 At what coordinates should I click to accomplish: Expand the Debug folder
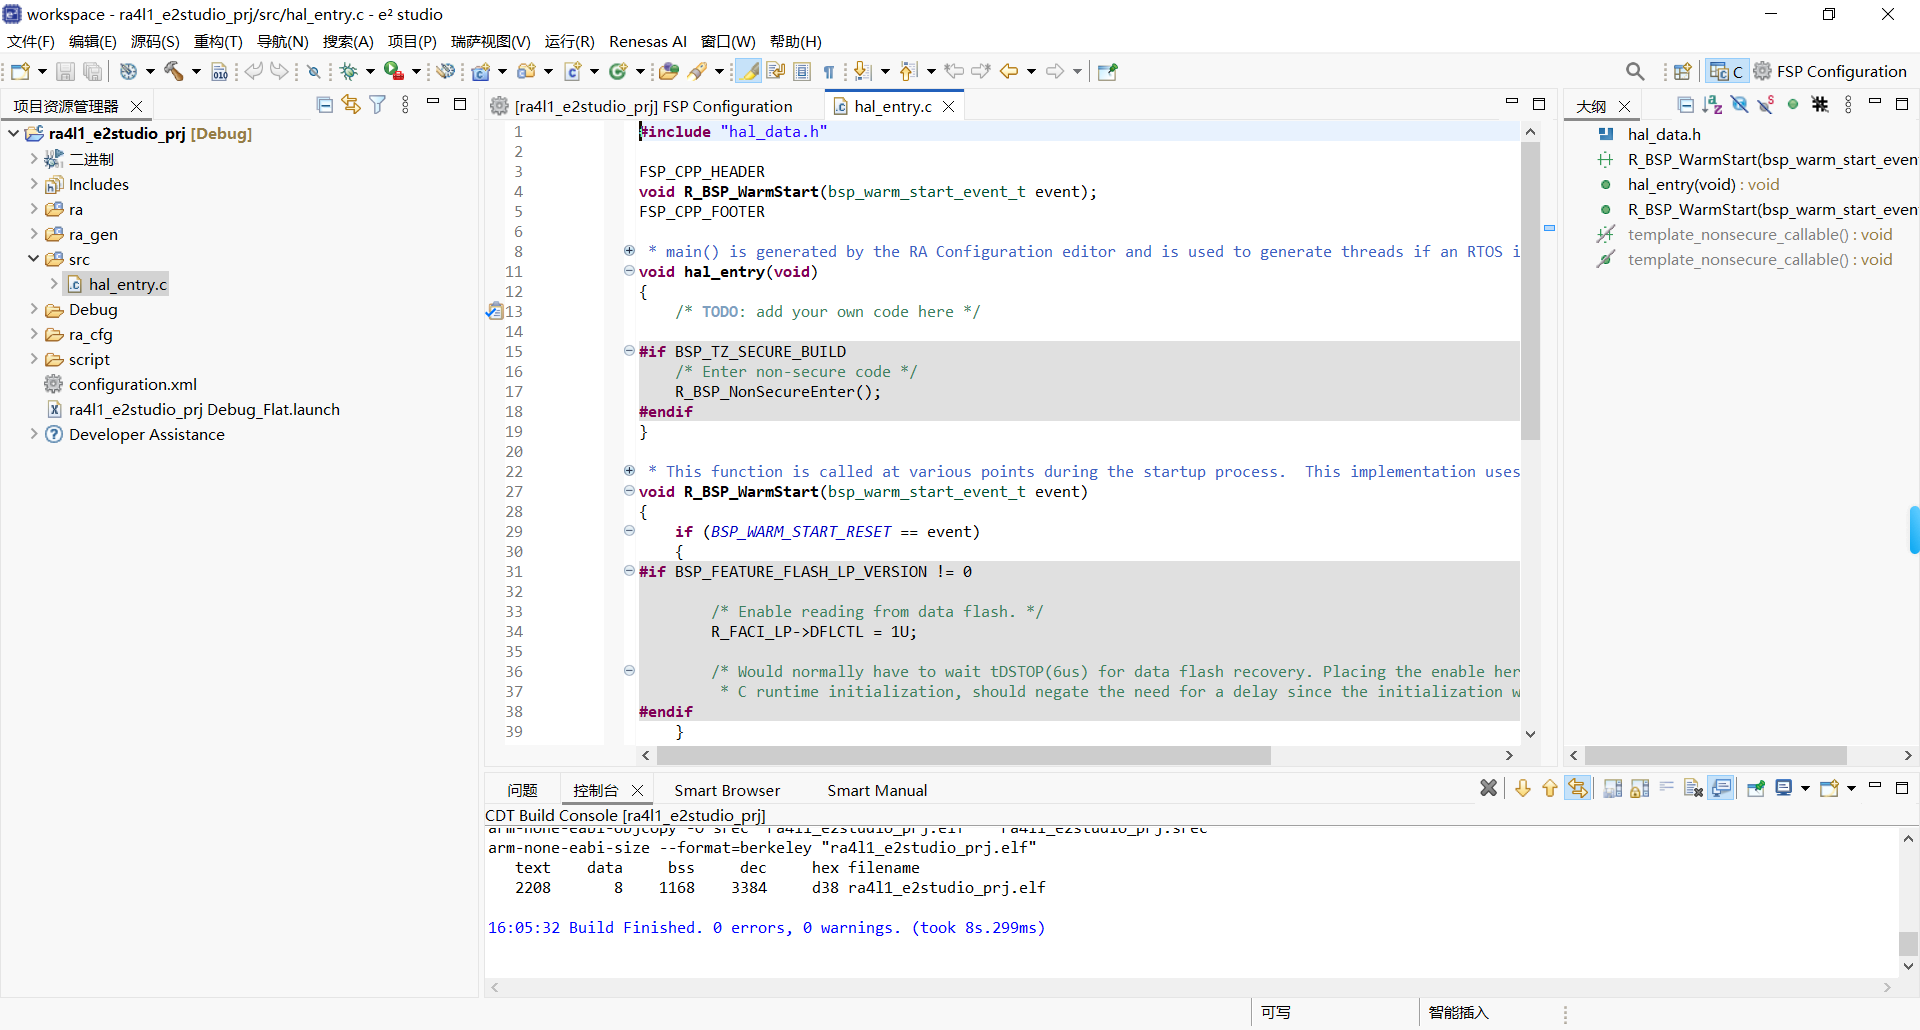click(33, 309)
